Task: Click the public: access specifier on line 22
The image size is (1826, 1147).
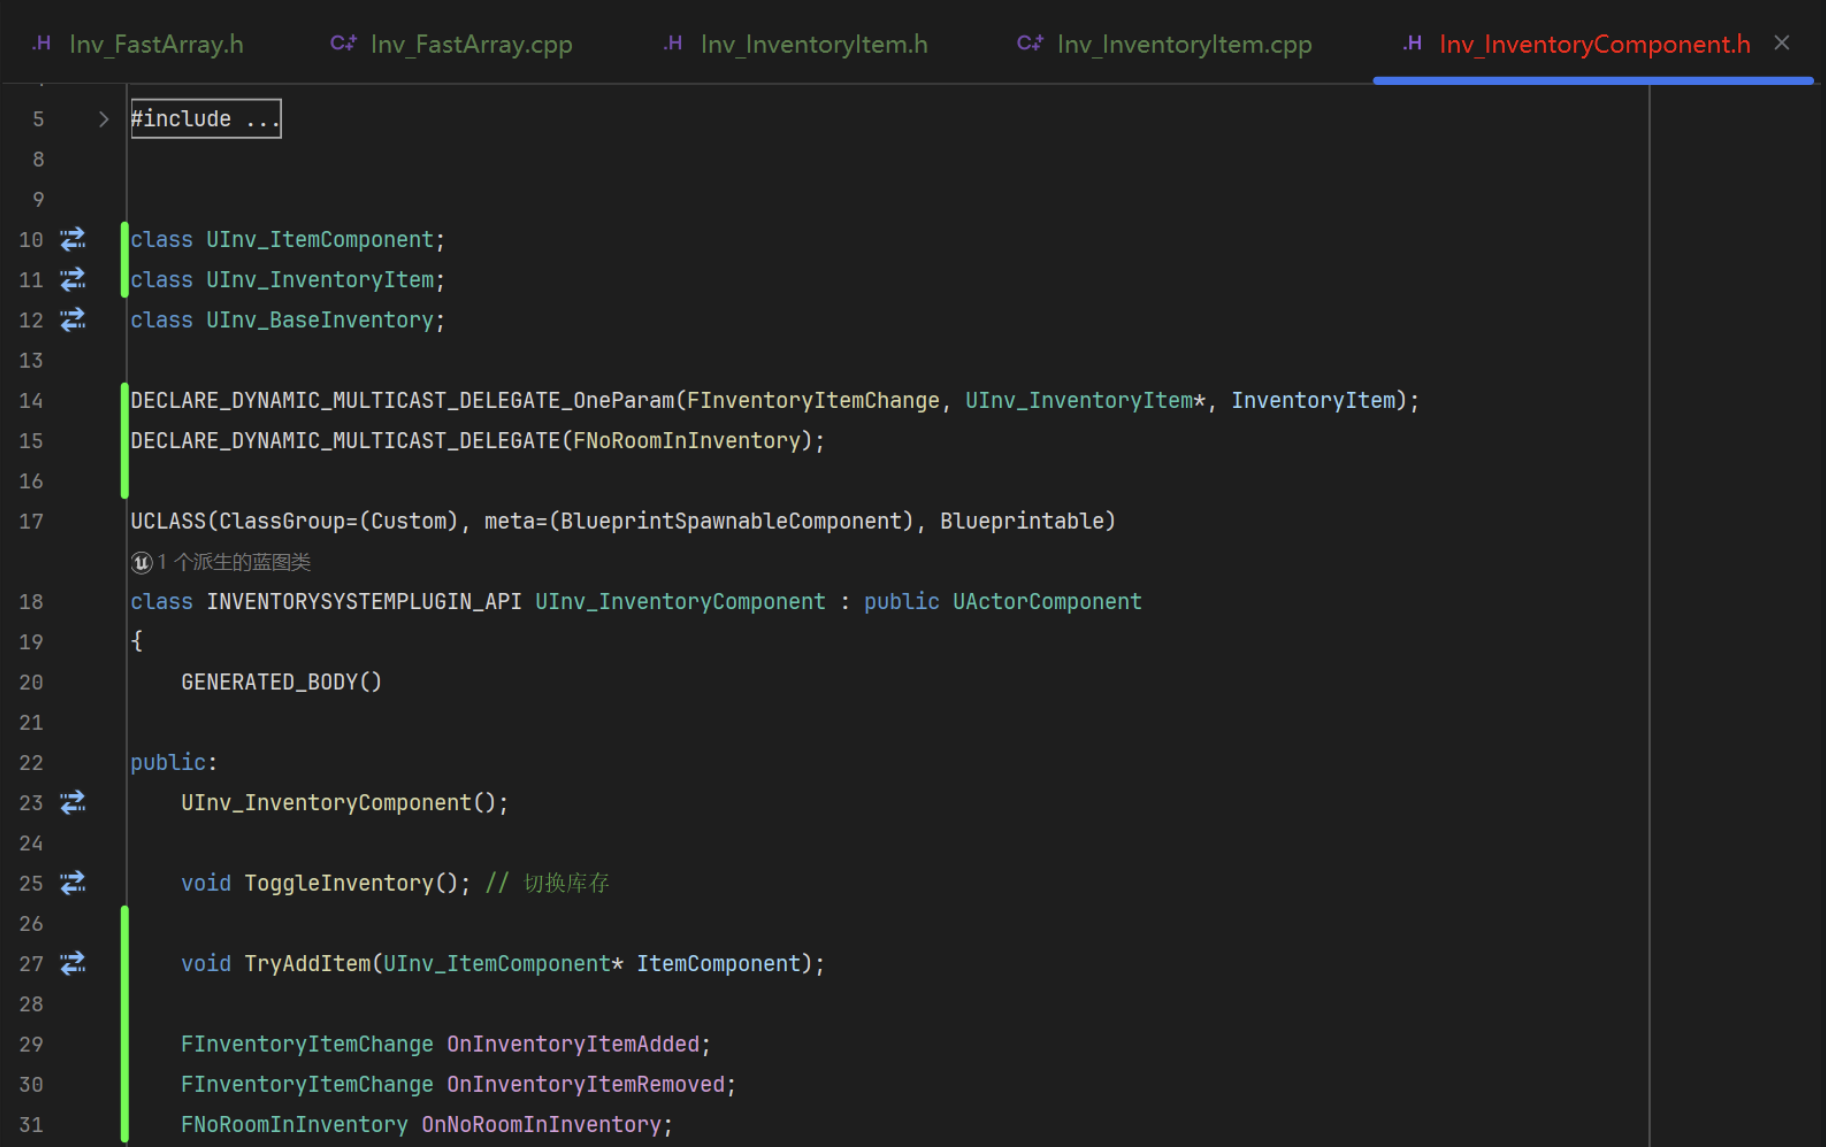Action: 174,763
